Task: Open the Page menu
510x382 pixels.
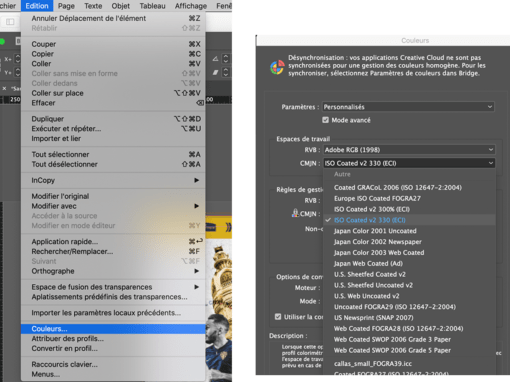Action: point(66,6)
